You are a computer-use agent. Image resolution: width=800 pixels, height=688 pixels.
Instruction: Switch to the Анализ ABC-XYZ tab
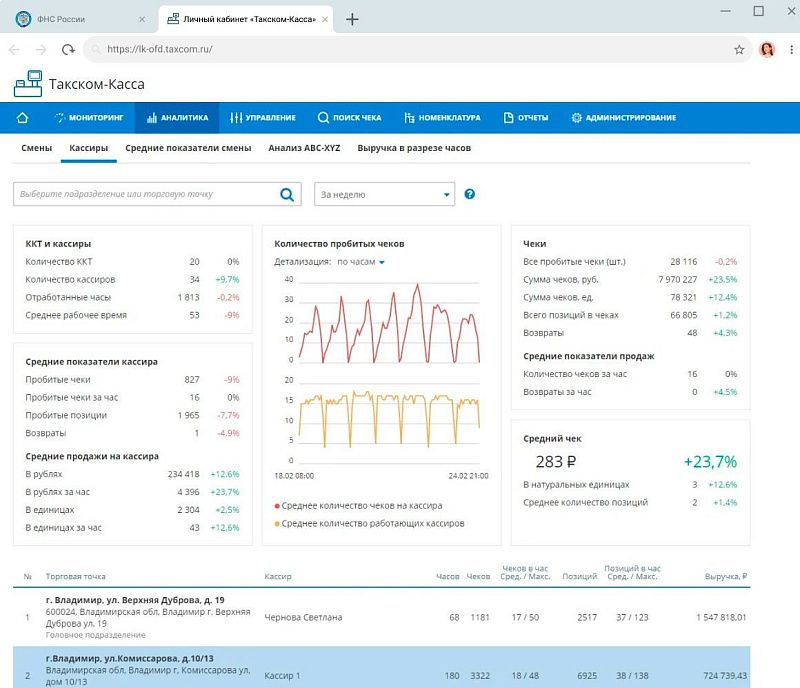304,148
